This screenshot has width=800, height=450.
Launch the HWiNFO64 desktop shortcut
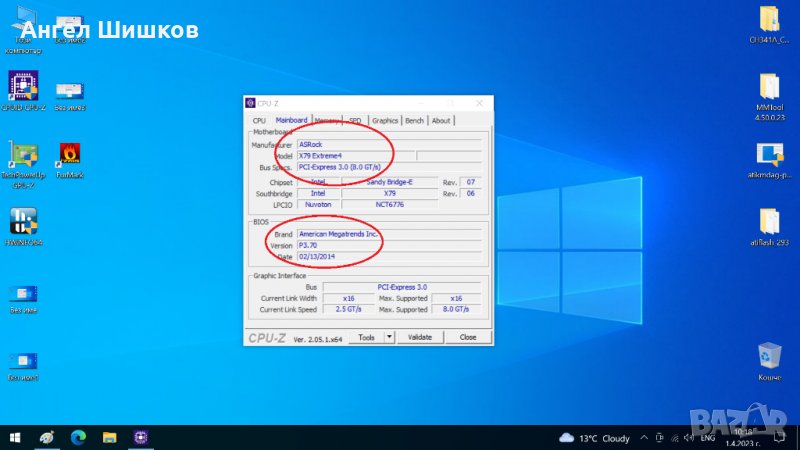tap(23, 223)
